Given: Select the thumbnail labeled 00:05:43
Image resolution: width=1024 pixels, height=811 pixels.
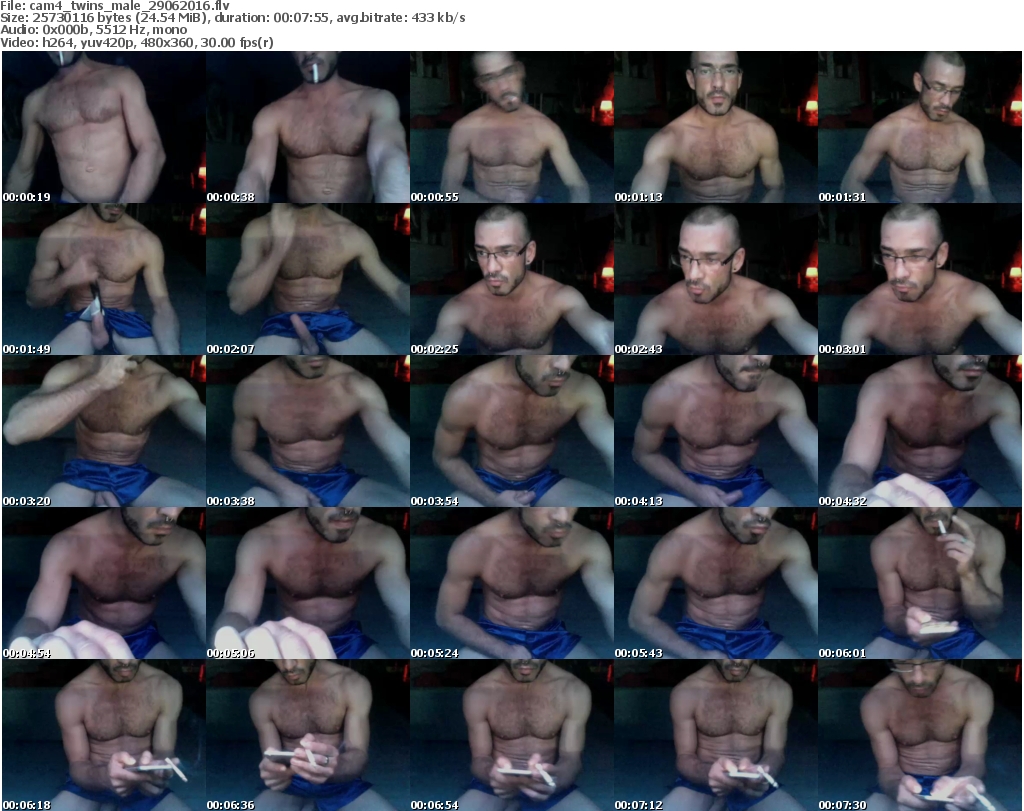Looking at the screenshot, I should (x=716, y=584).
